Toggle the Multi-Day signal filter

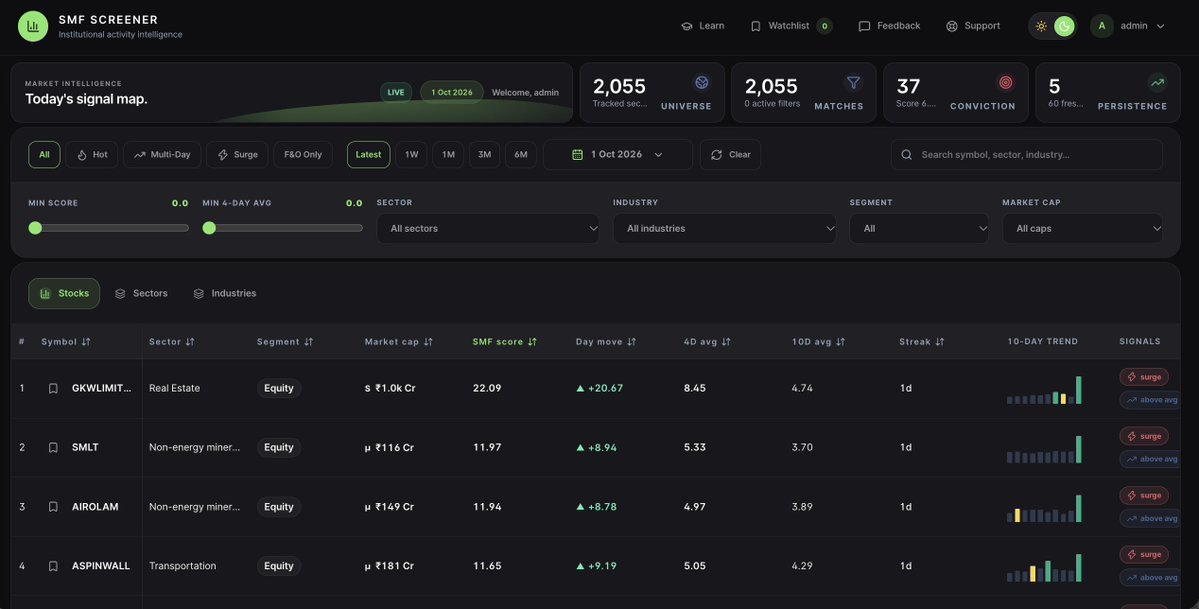[162, 155]
